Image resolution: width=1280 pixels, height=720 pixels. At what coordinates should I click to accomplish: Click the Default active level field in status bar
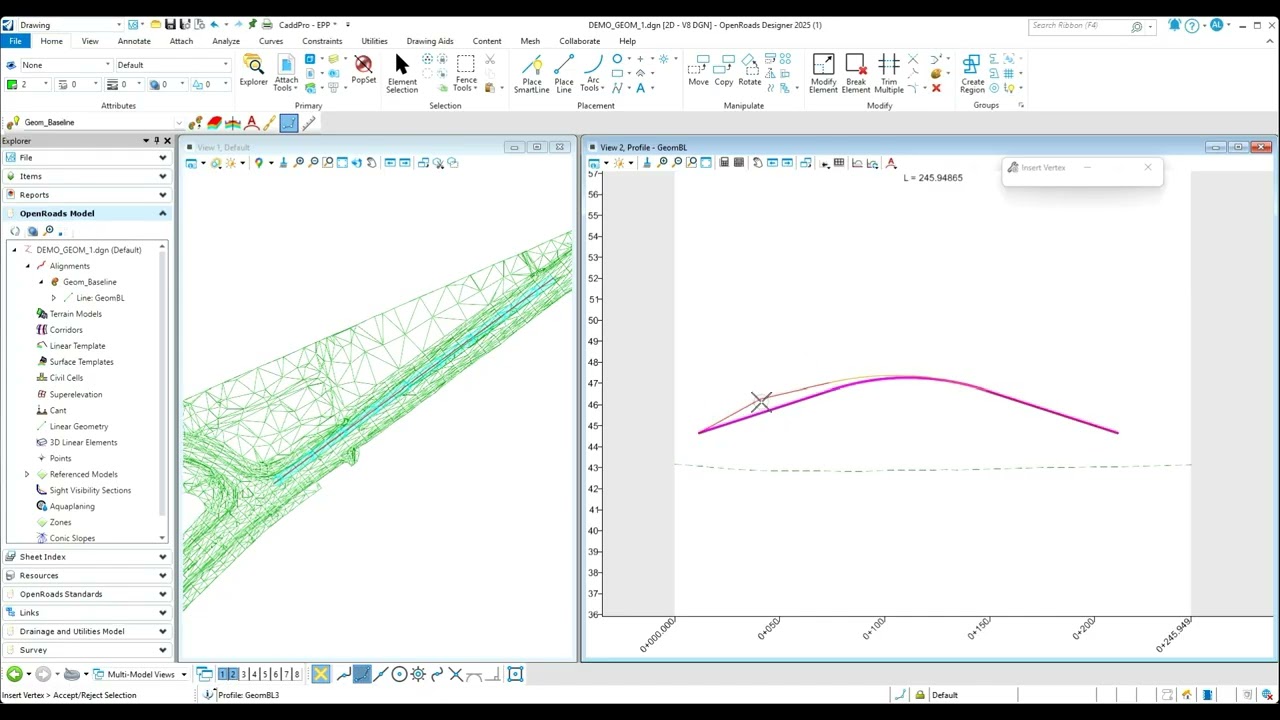[972, 695]
